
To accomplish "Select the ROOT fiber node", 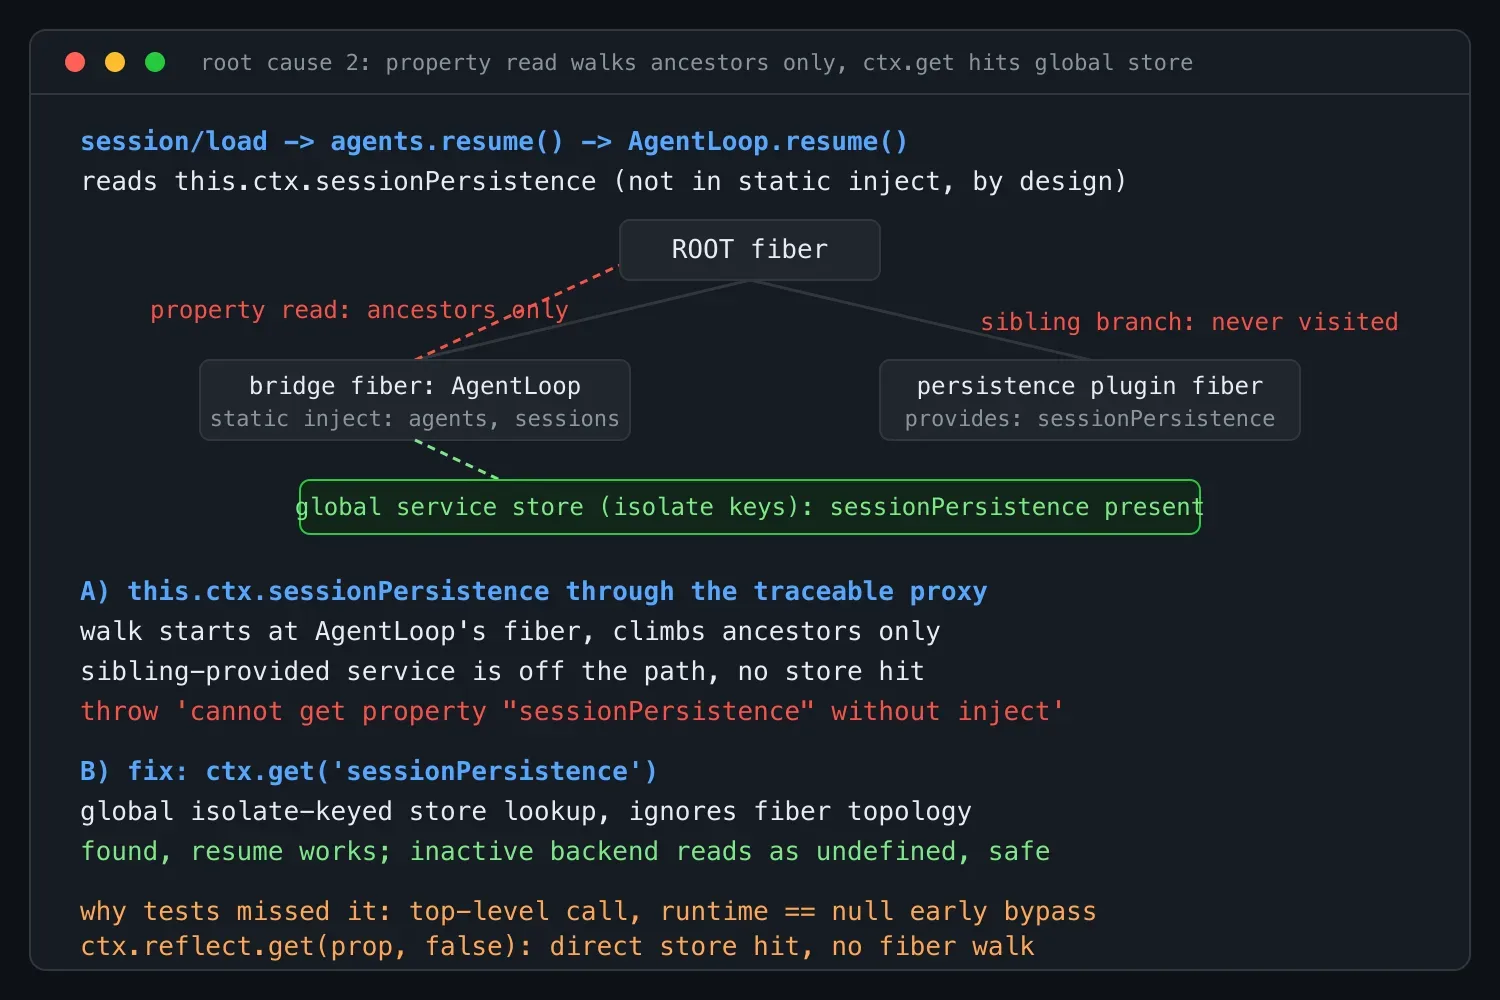I will tap(750, 250).
